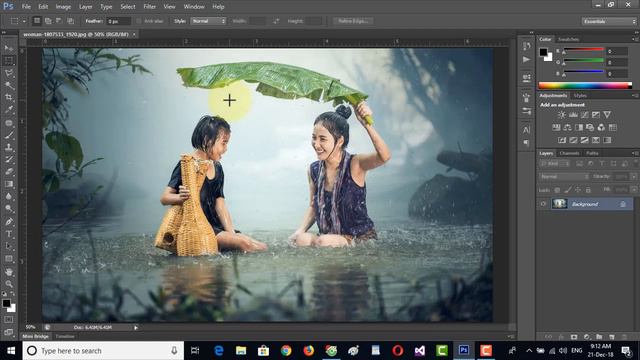Select the Clone Stamp tool
The height and width of the screenshot is (360, 640).
pos(9,147)
